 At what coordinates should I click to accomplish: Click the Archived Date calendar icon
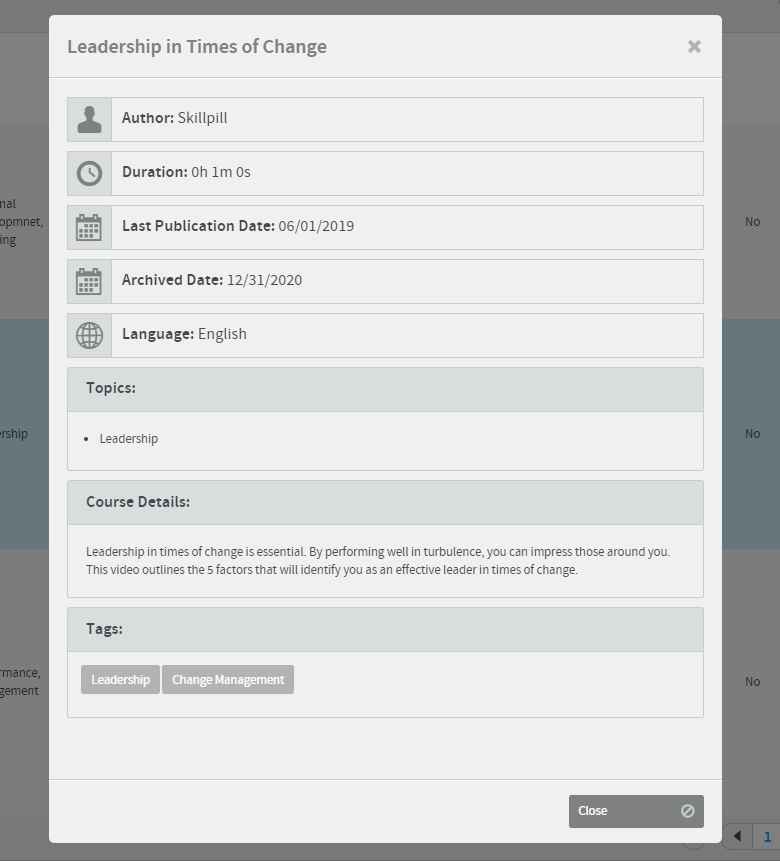pos(90,281)
